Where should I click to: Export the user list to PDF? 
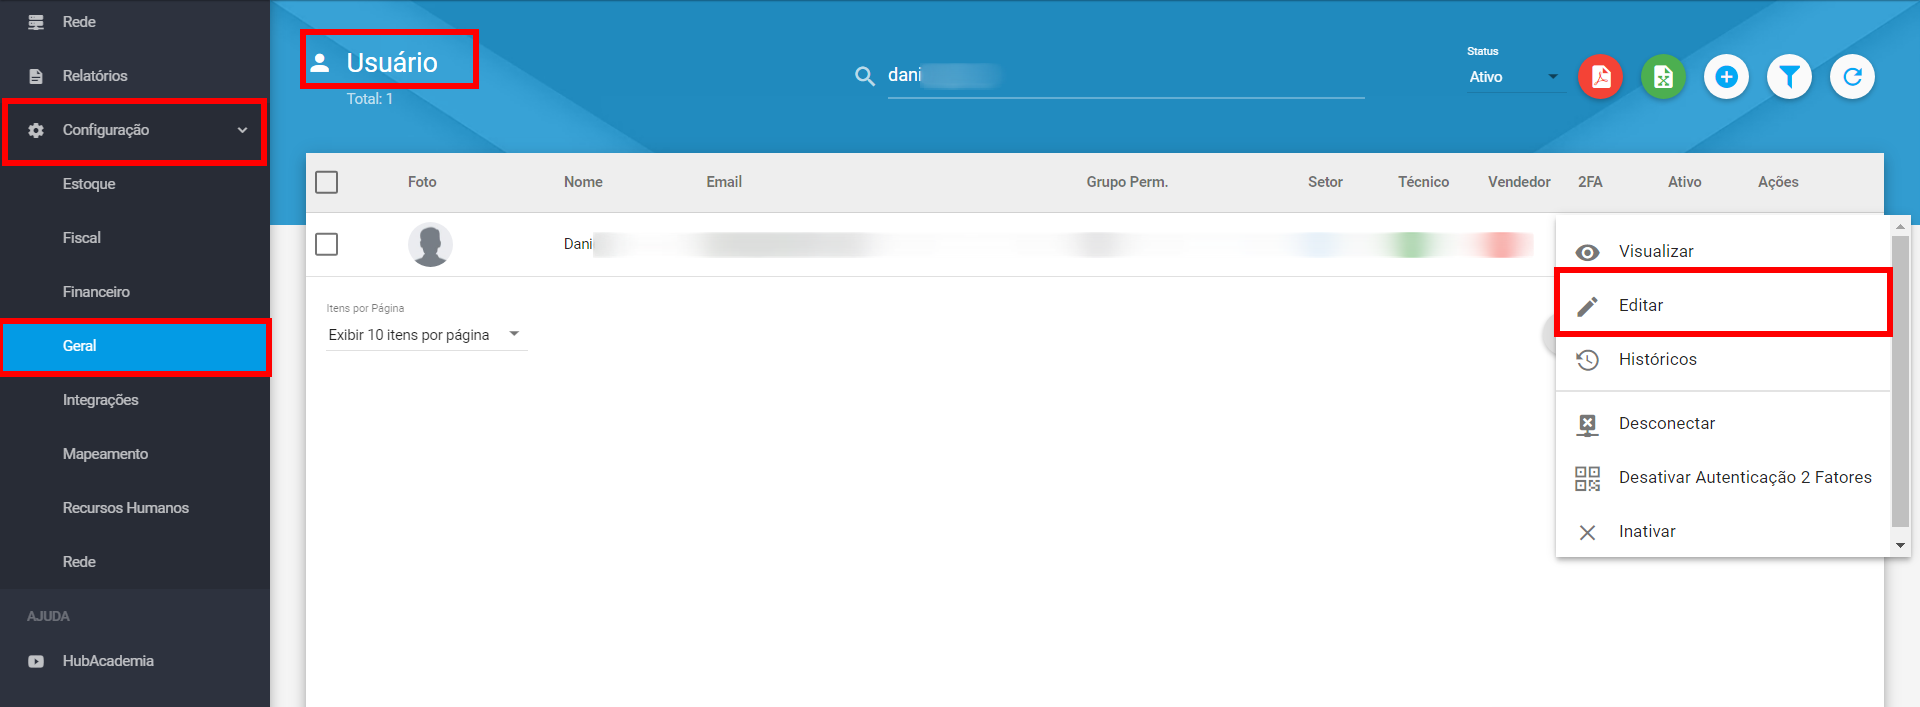(1600, 77)
